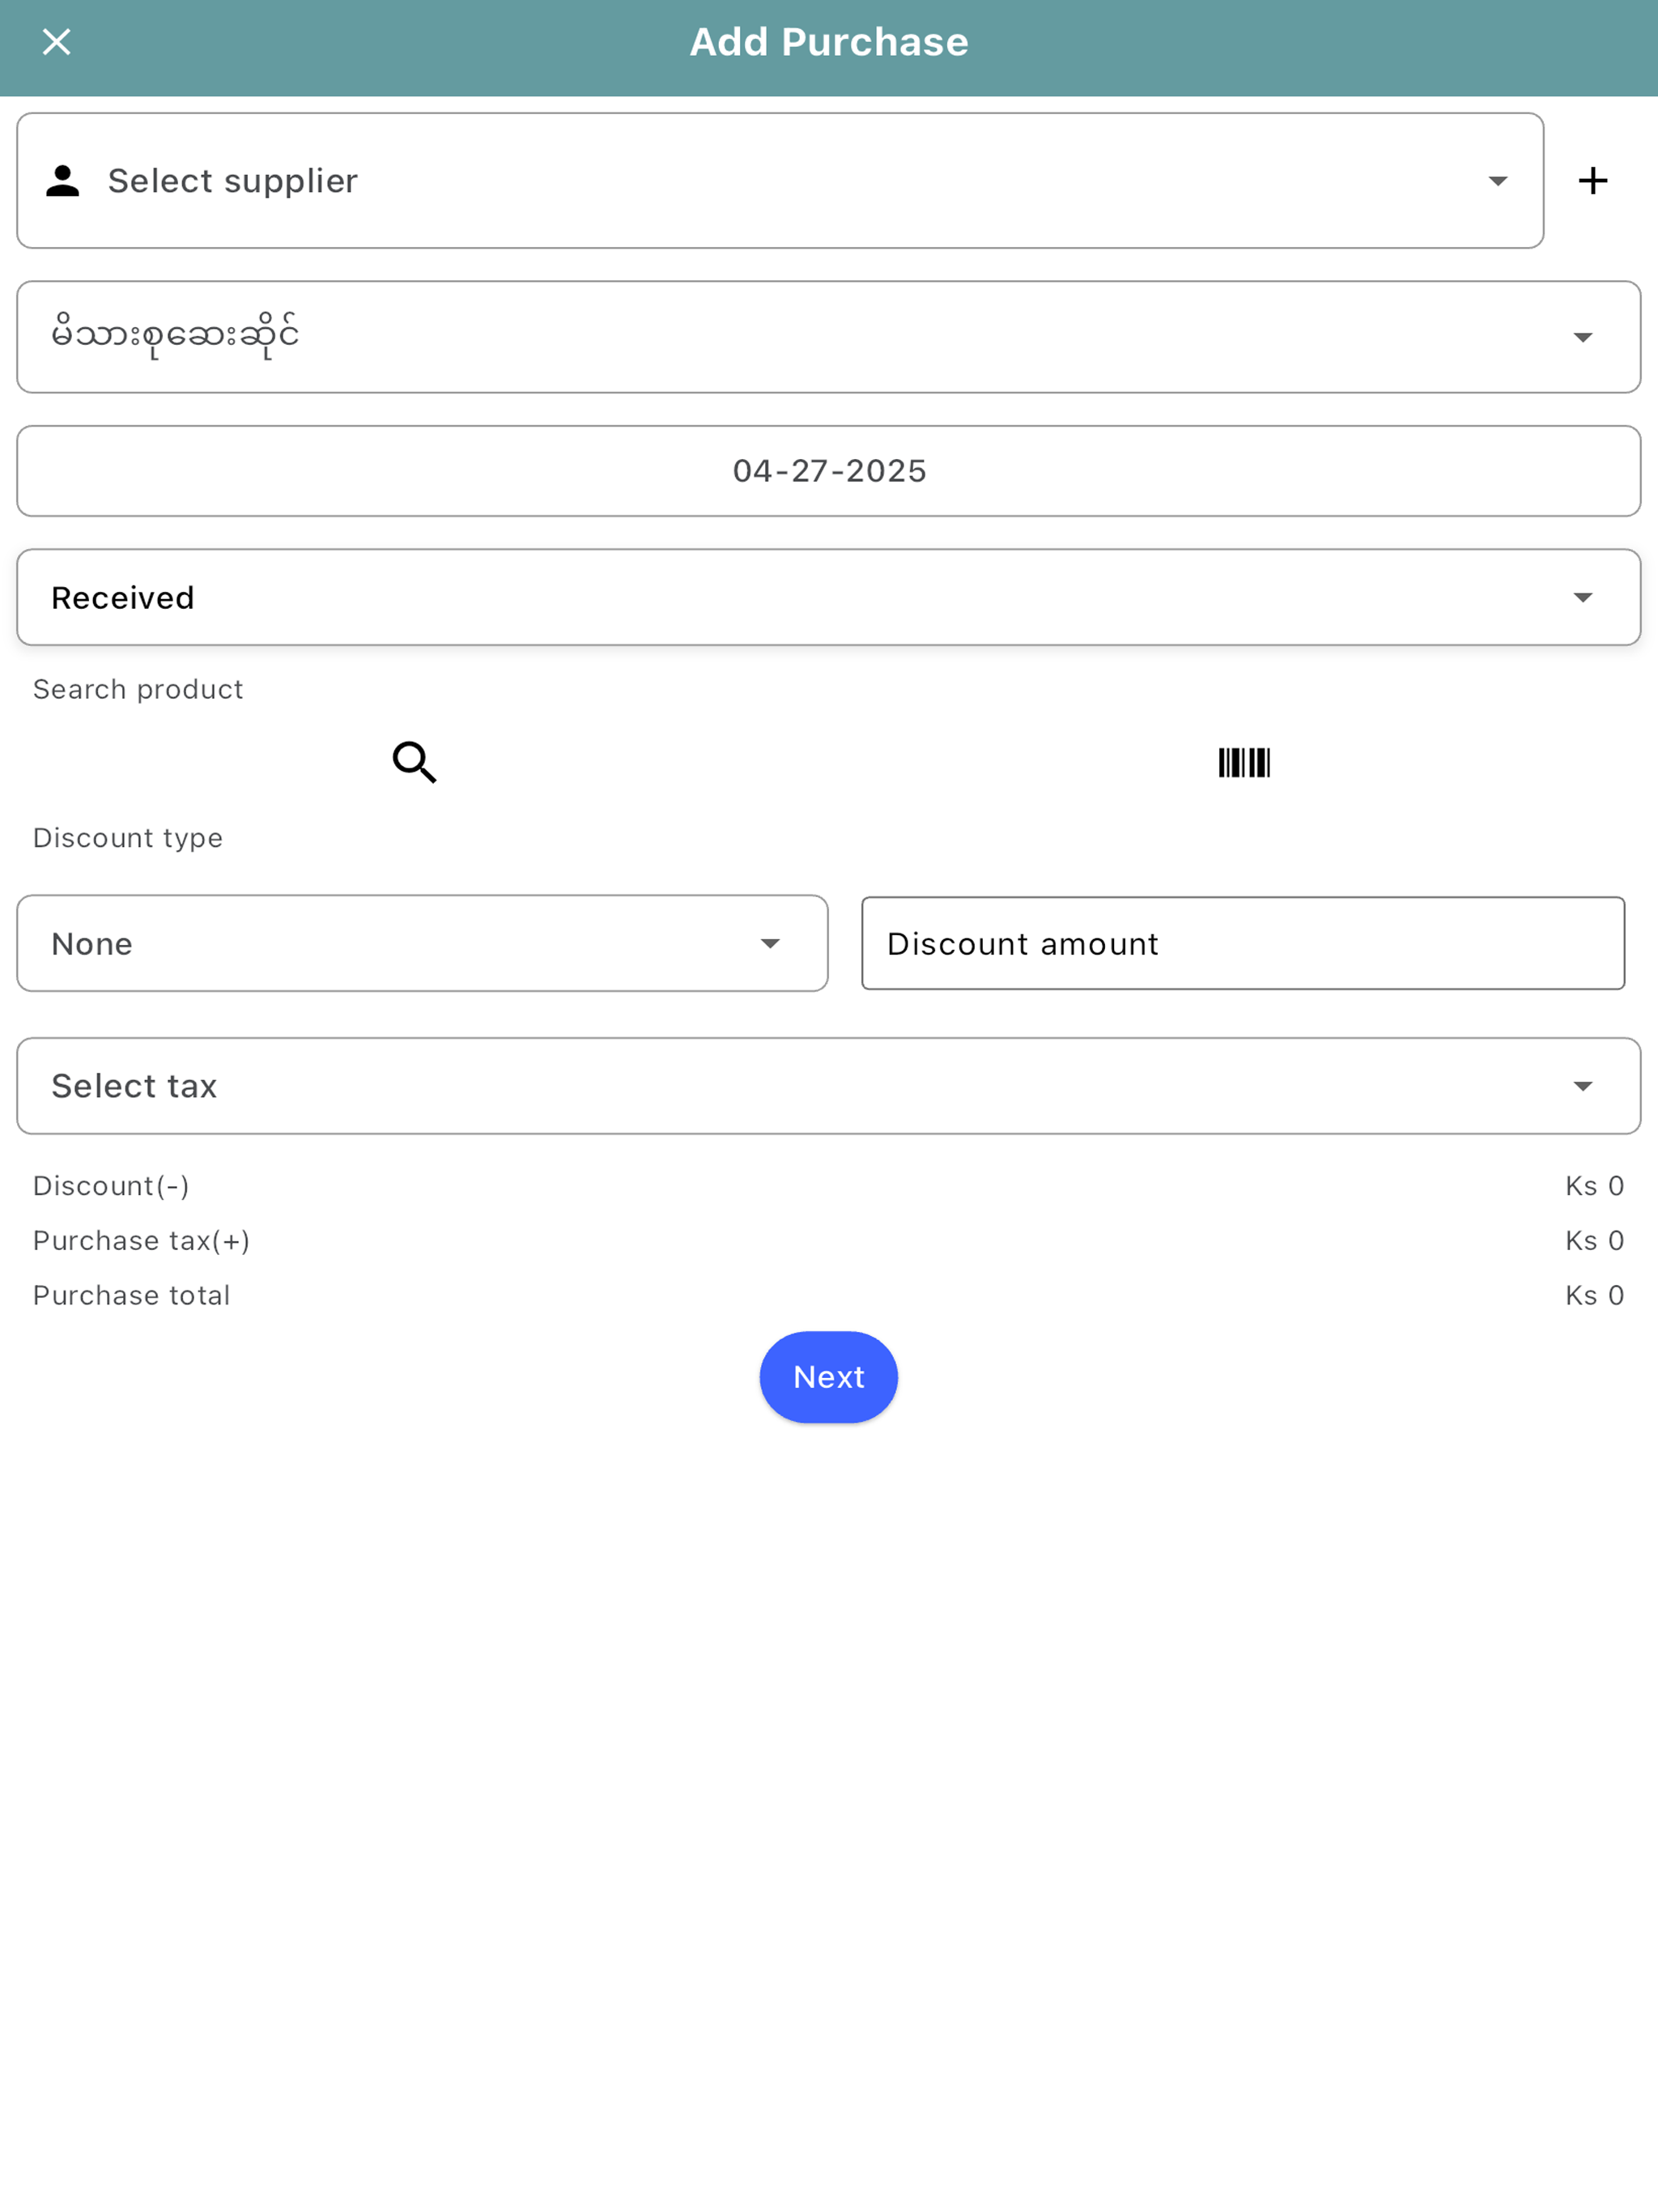Click the Discount type label
This screenshot has height=2212, width=1658.
click(128, 838)
